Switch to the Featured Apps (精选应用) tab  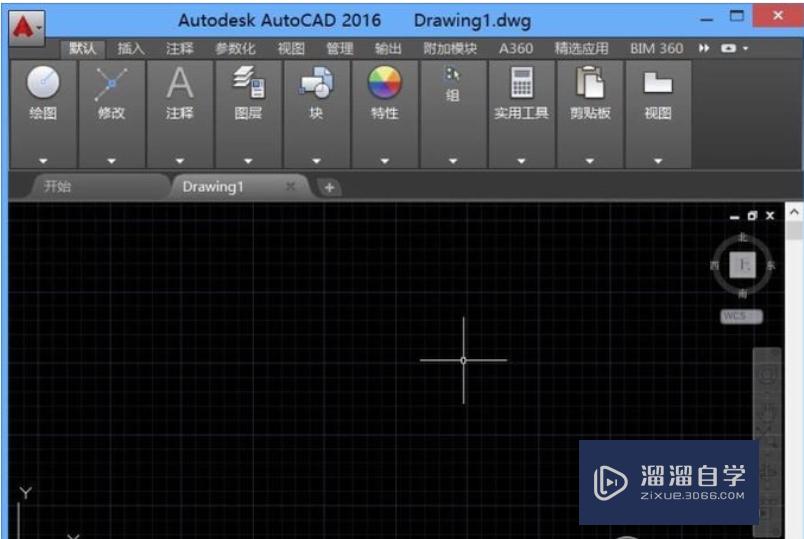point(581,49)
